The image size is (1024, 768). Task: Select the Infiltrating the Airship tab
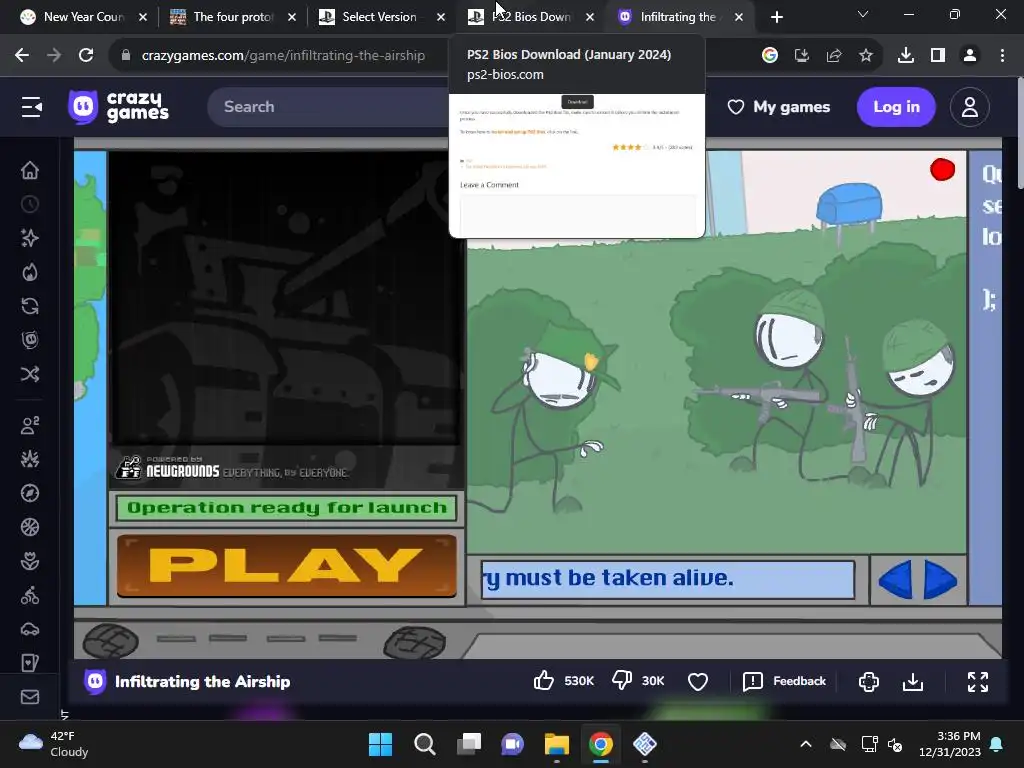679,17
